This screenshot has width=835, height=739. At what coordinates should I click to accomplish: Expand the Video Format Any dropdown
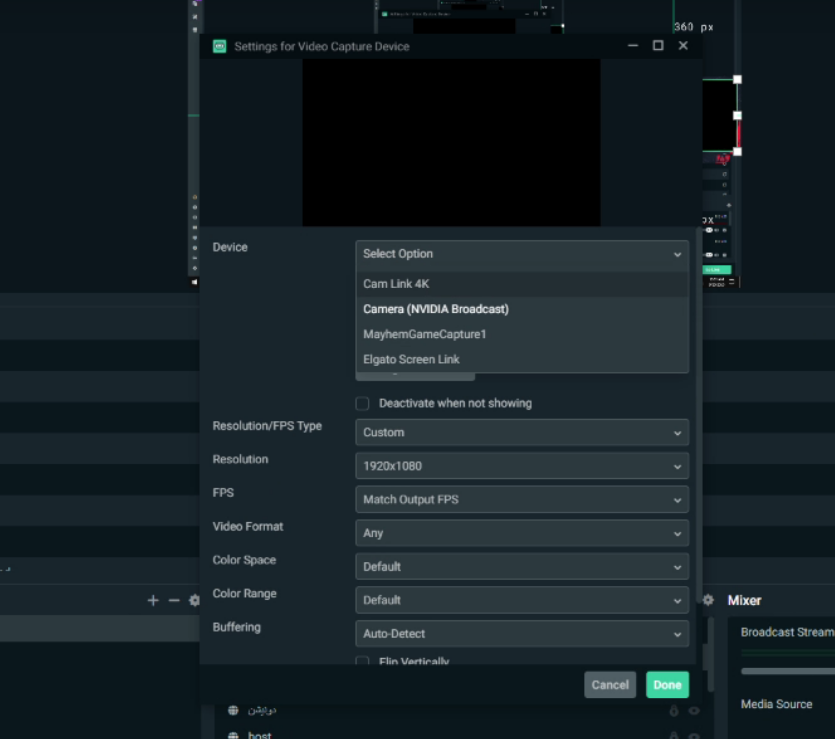[x=522, y=533]
